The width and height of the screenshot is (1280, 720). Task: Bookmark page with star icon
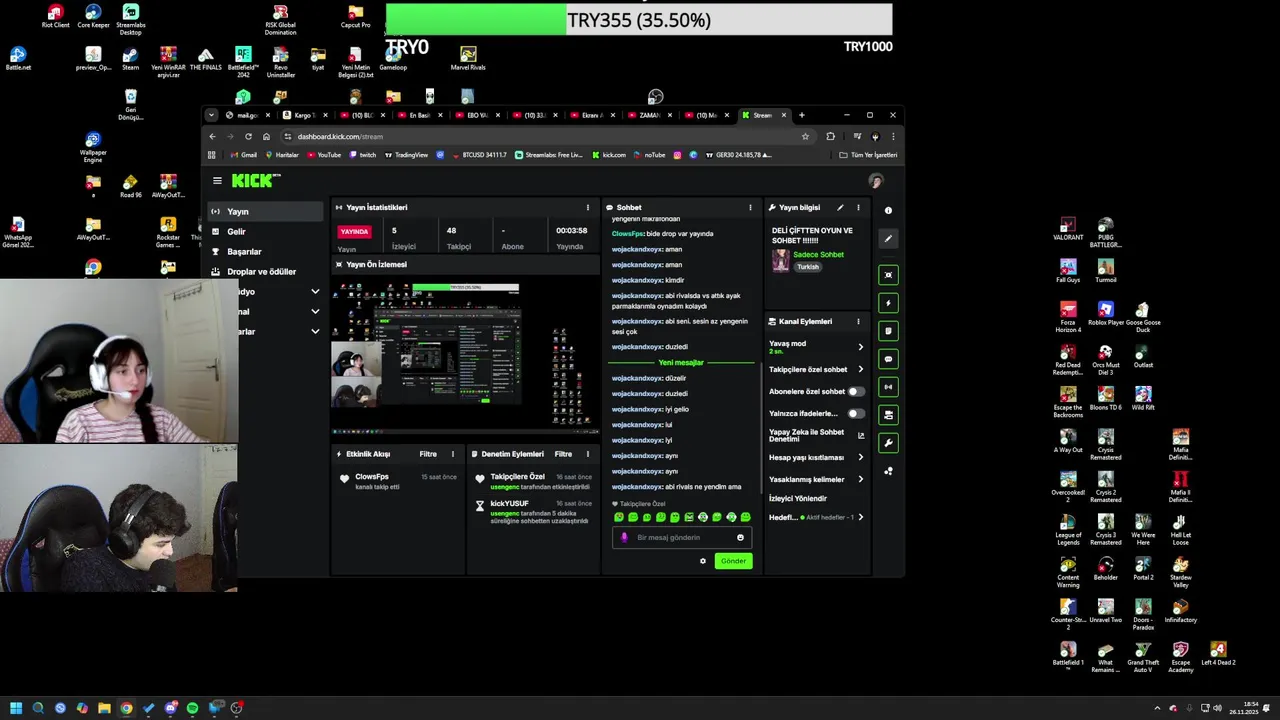pos(805,137)
